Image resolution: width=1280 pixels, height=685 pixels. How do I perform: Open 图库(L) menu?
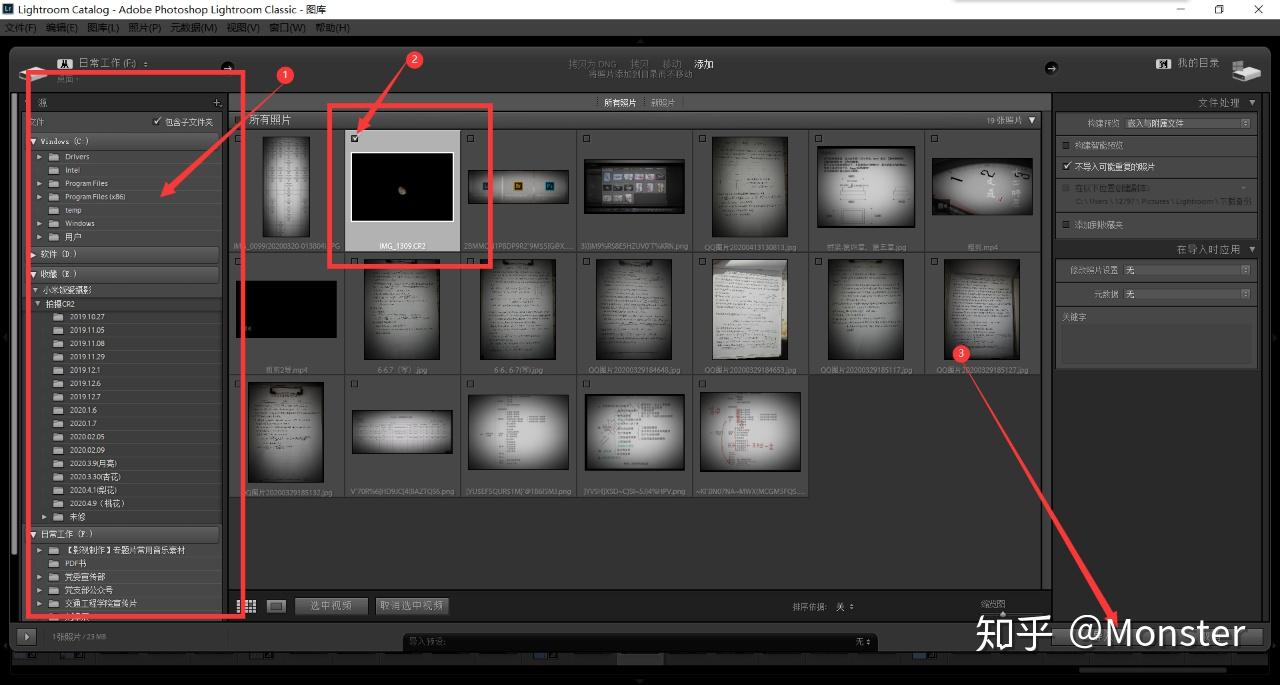tap(104, 28)
